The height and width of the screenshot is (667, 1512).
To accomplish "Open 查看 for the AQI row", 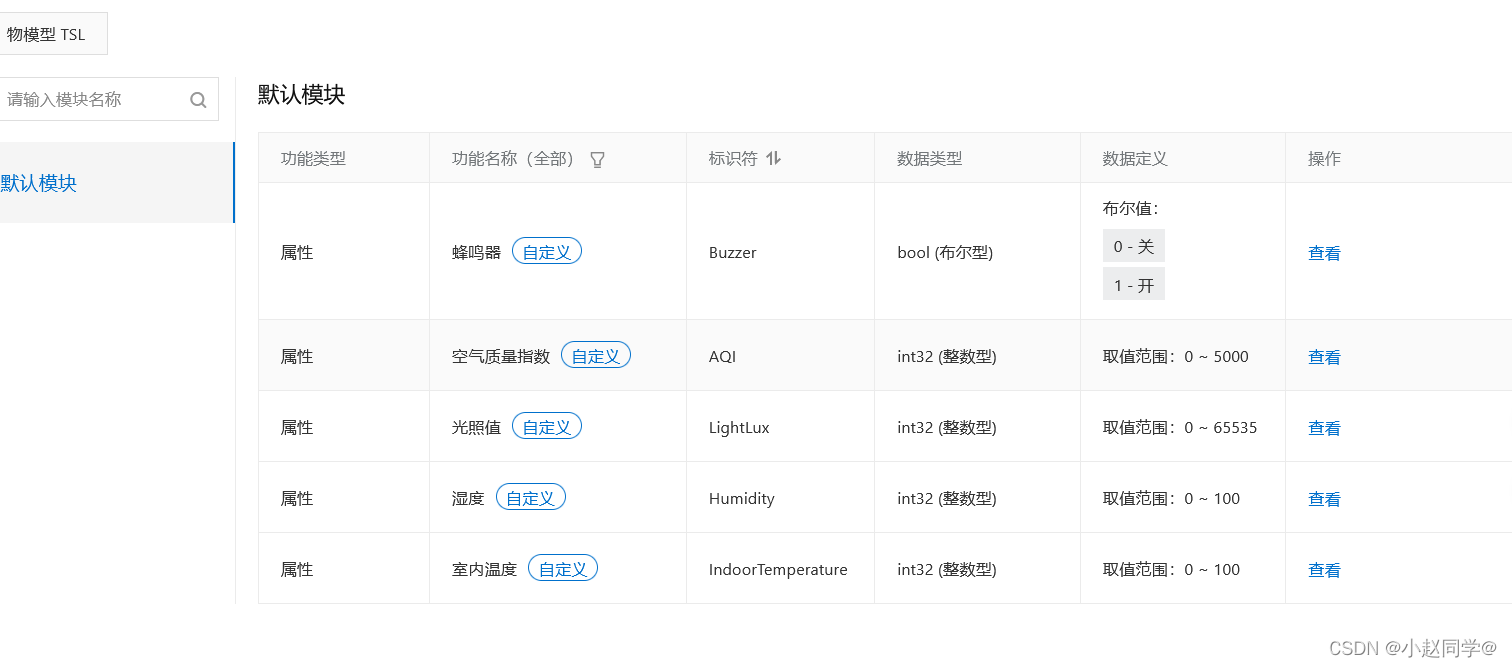I will [1323, 356].
